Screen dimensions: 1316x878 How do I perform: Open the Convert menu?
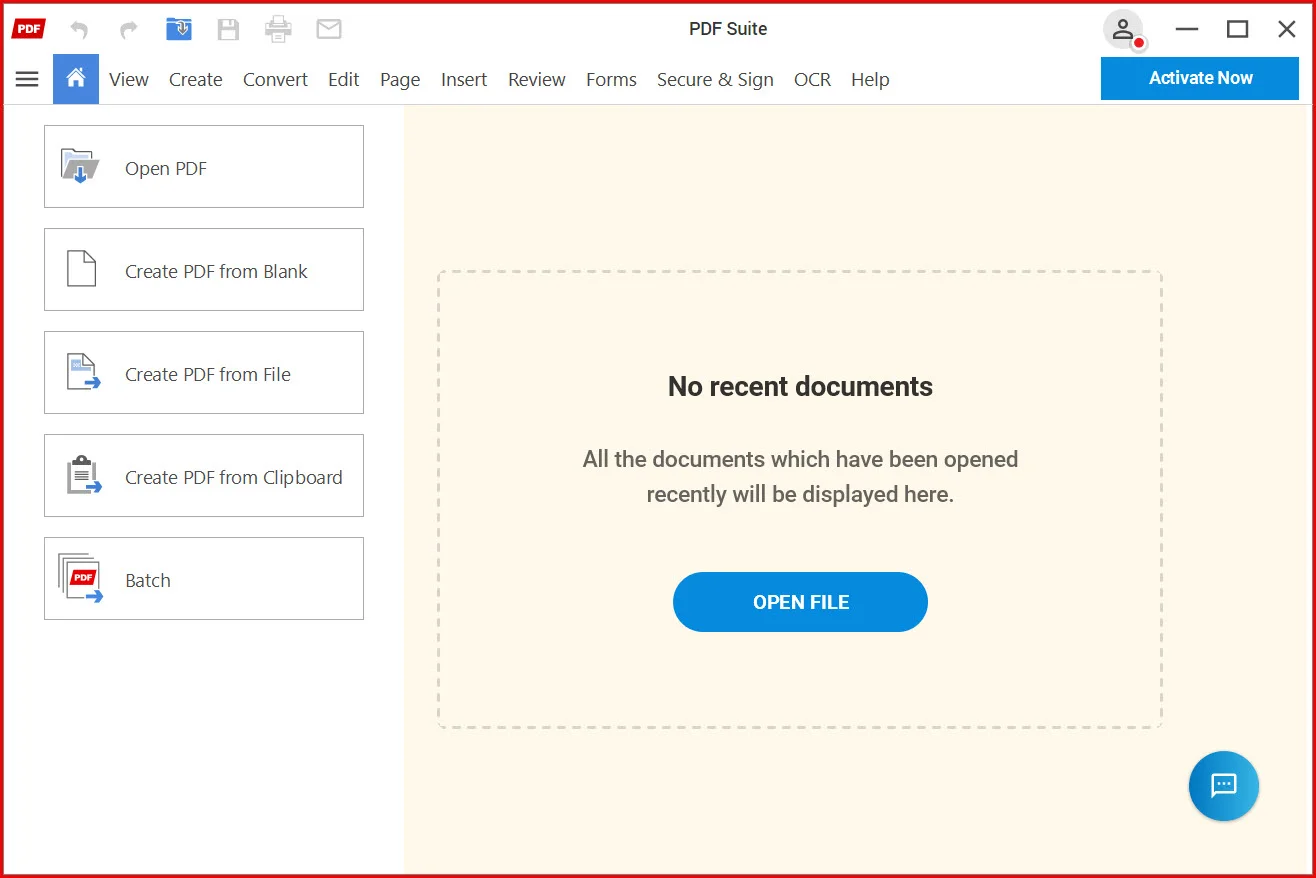tap(275, 80)
